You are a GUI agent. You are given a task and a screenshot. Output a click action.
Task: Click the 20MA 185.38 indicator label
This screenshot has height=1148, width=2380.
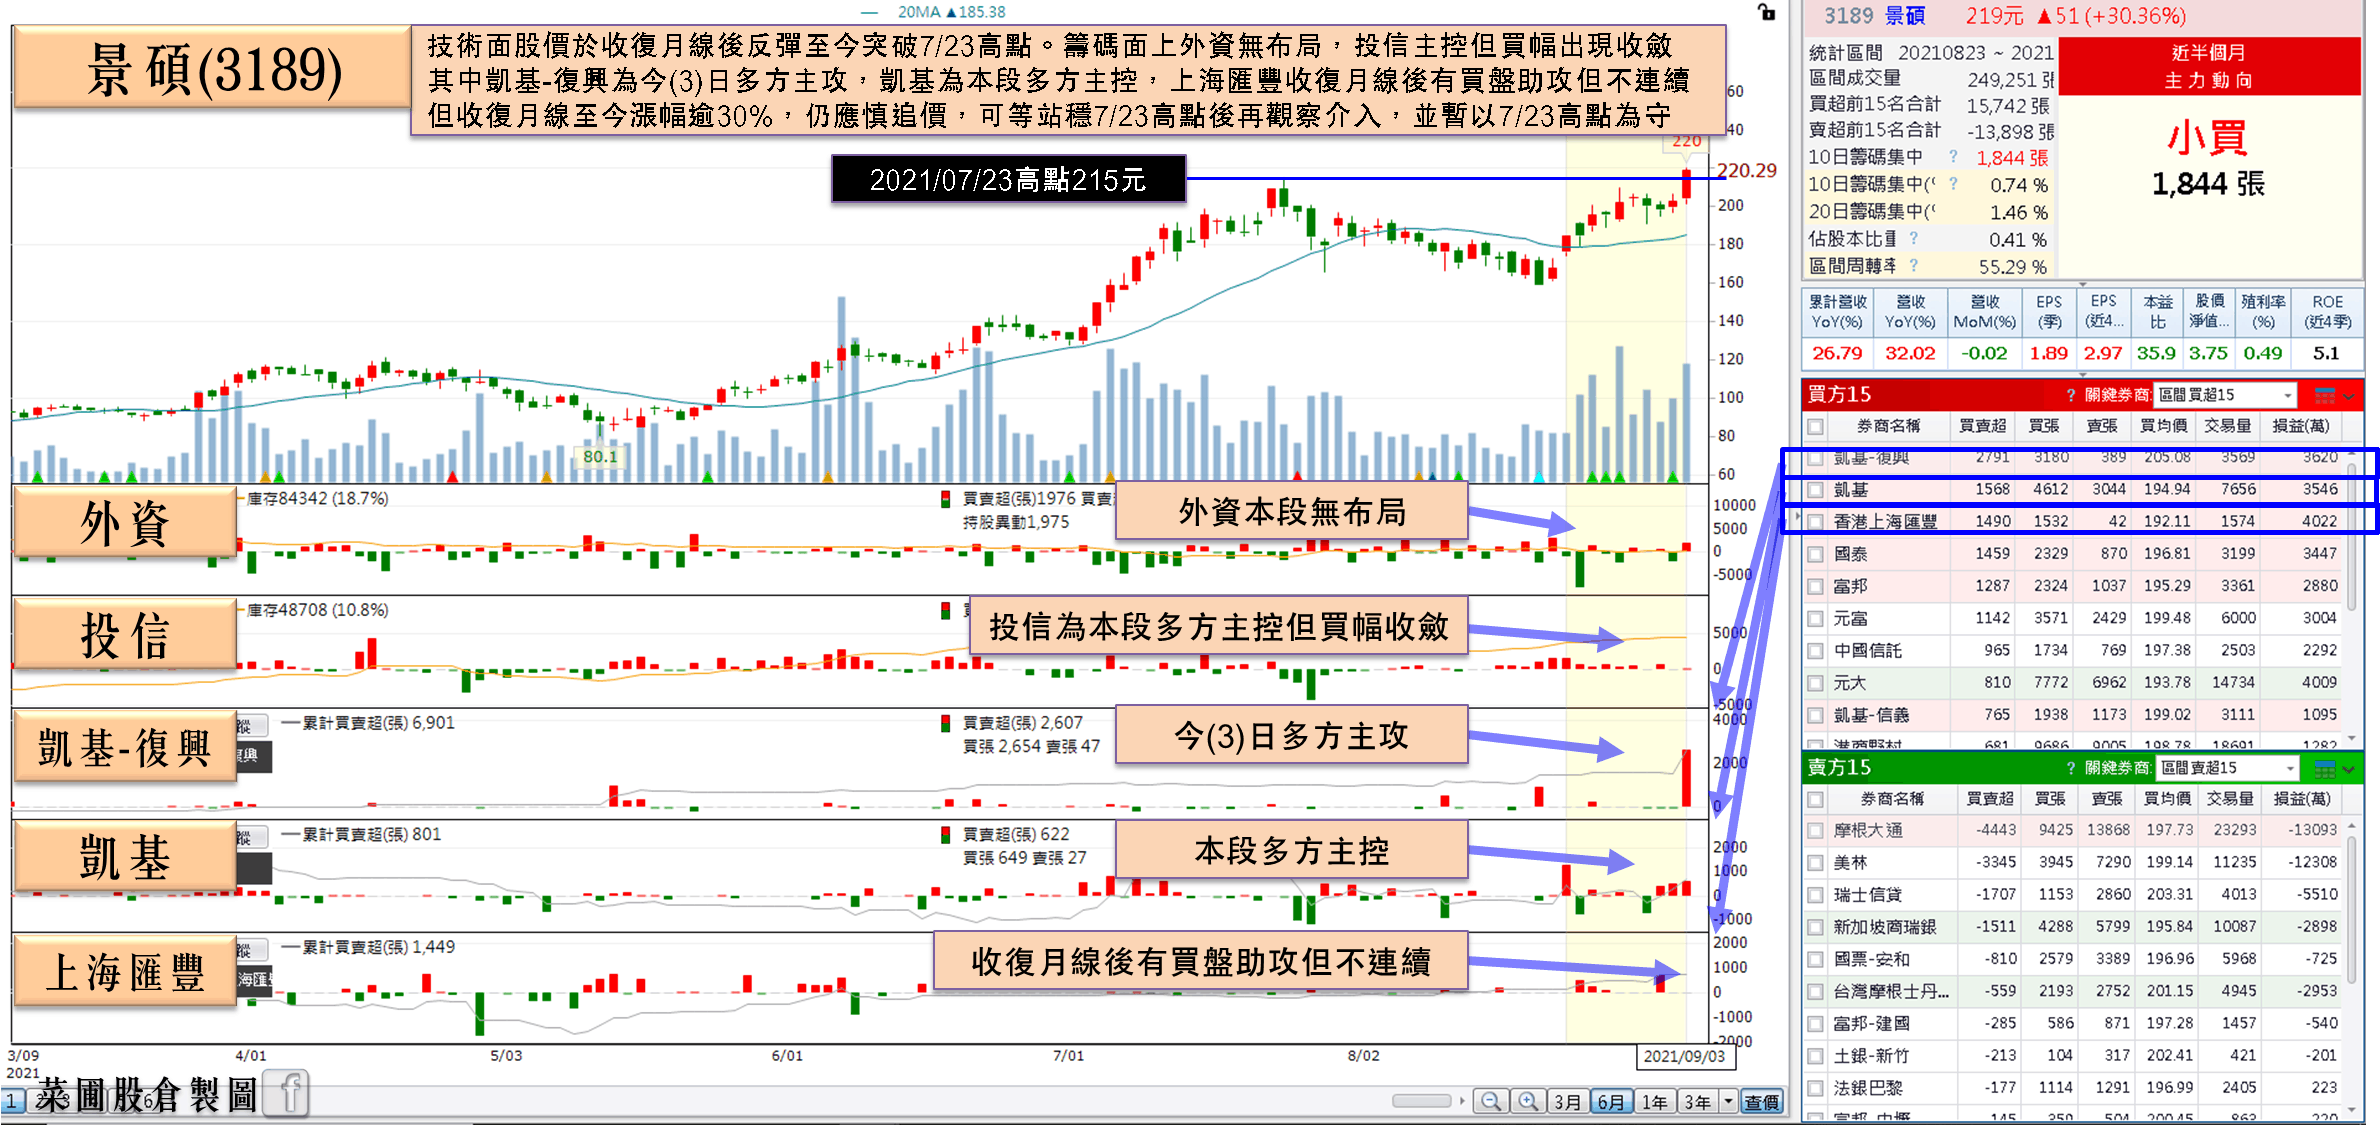pos(951,12)
